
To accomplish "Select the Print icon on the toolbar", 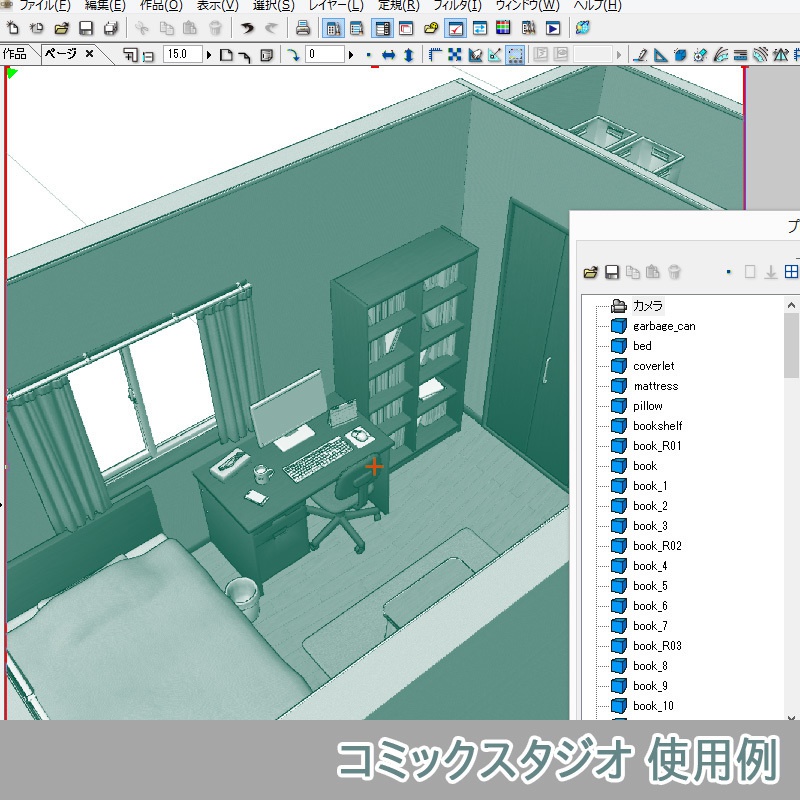I will [304, 31].
